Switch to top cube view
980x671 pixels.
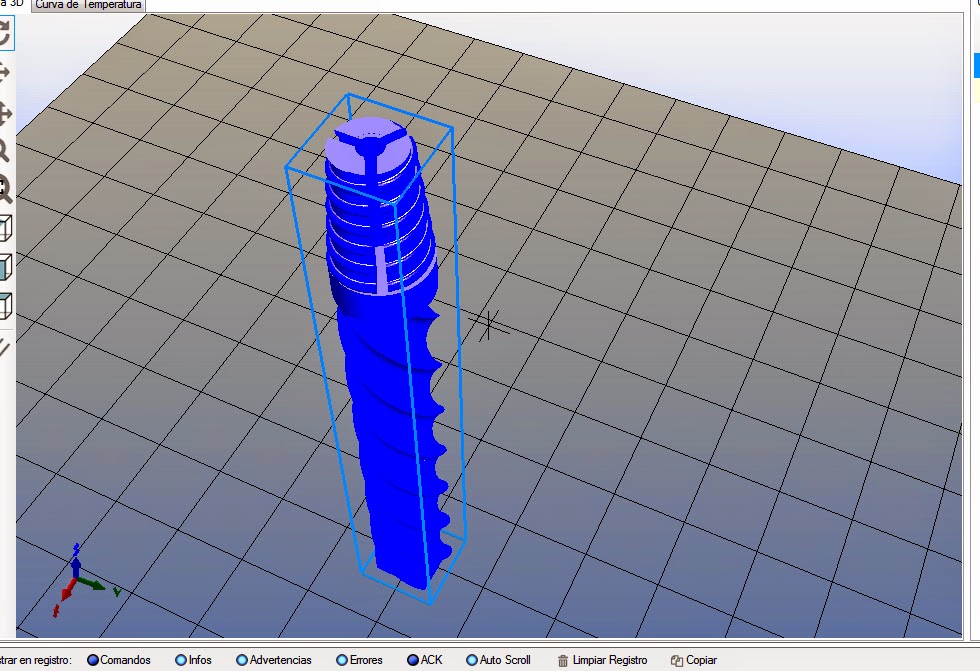(x=6, y=306)
